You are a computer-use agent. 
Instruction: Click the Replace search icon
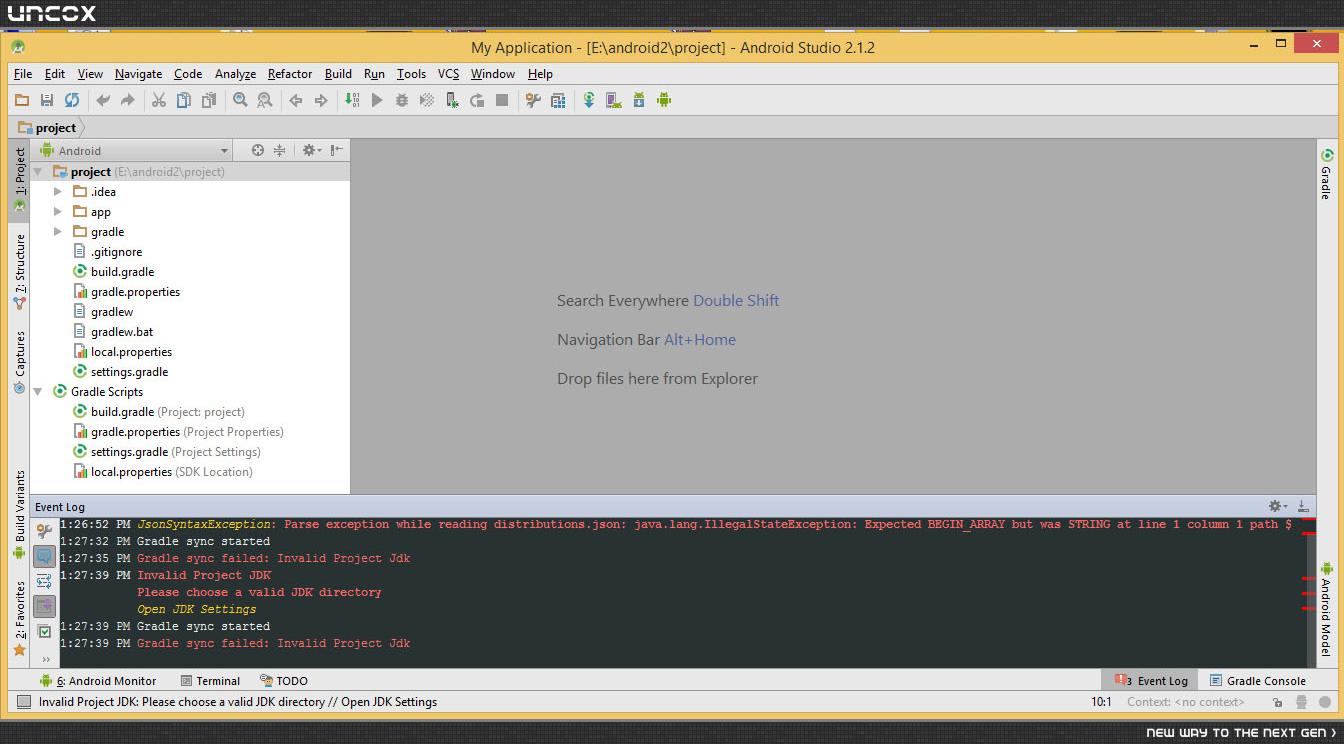point(265,100)
